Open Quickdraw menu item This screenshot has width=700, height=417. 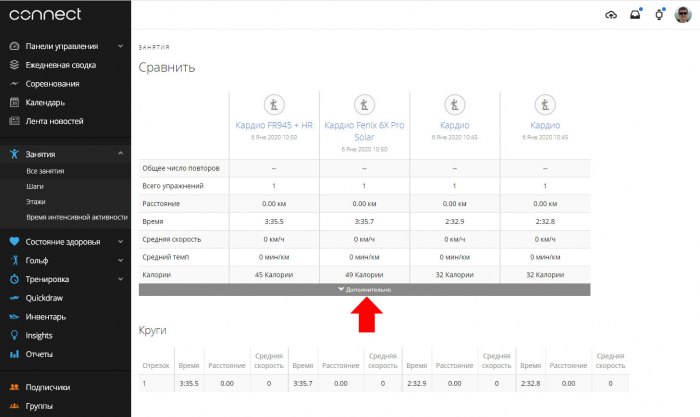(x=44, y=298)
